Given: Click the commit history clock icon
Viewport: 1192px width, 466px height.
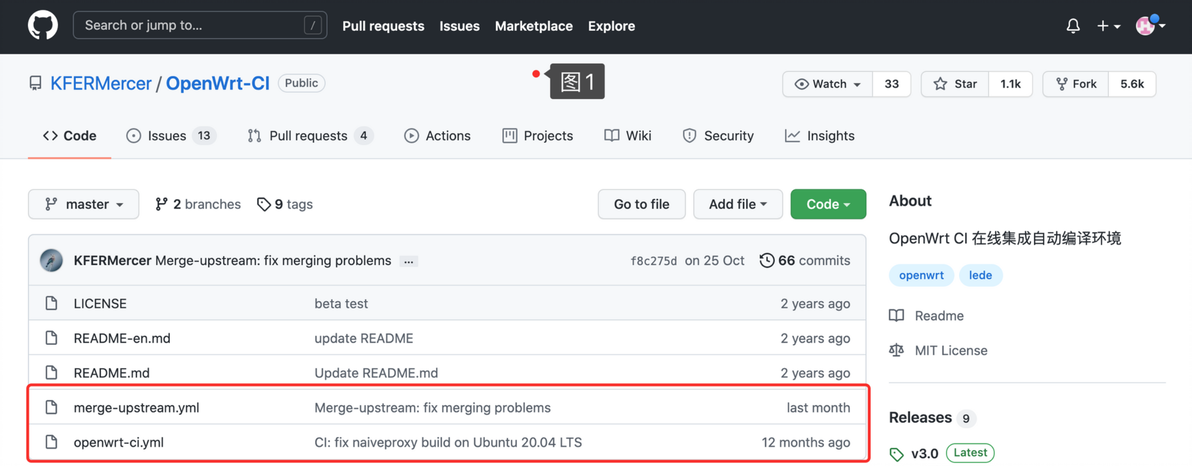Looking at the screenshot, I should pyautogui.click(x=767, y=261).
